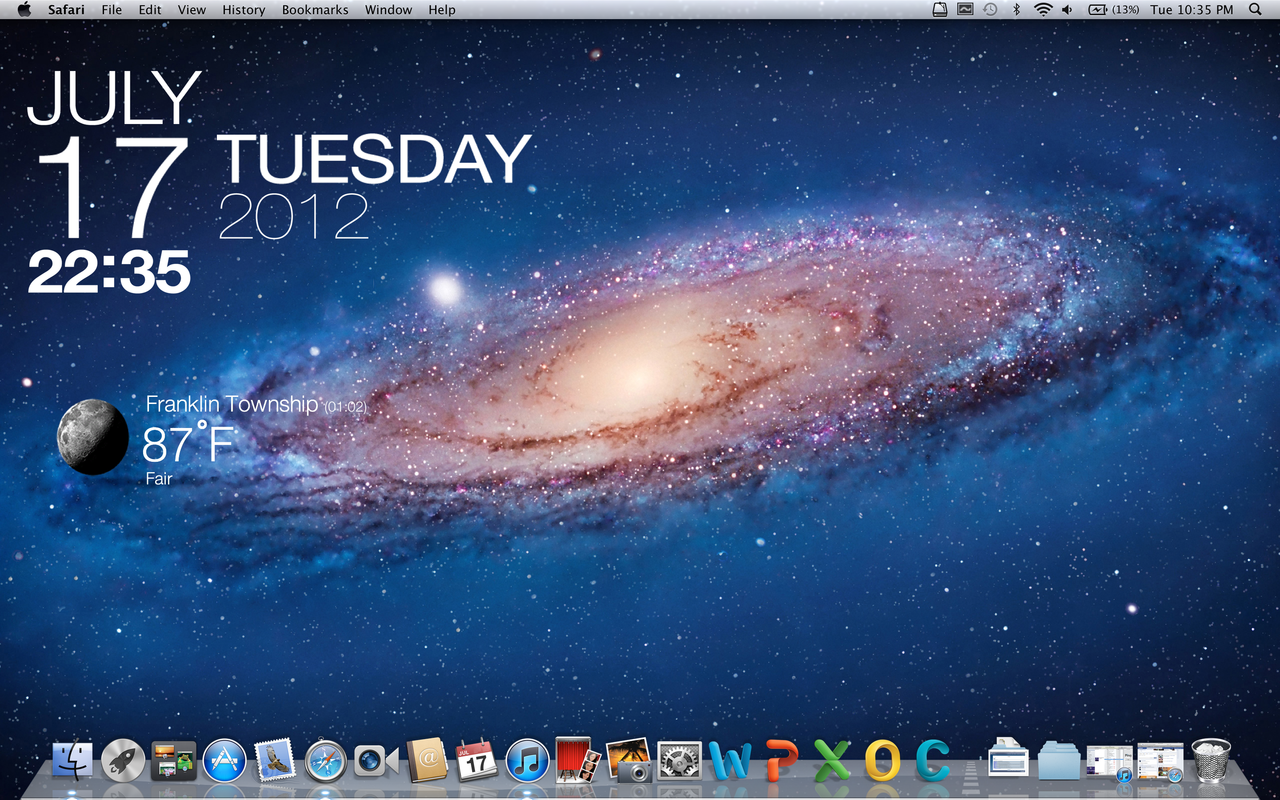Open Spotlight search magnifying glass

click(1255, 10)
